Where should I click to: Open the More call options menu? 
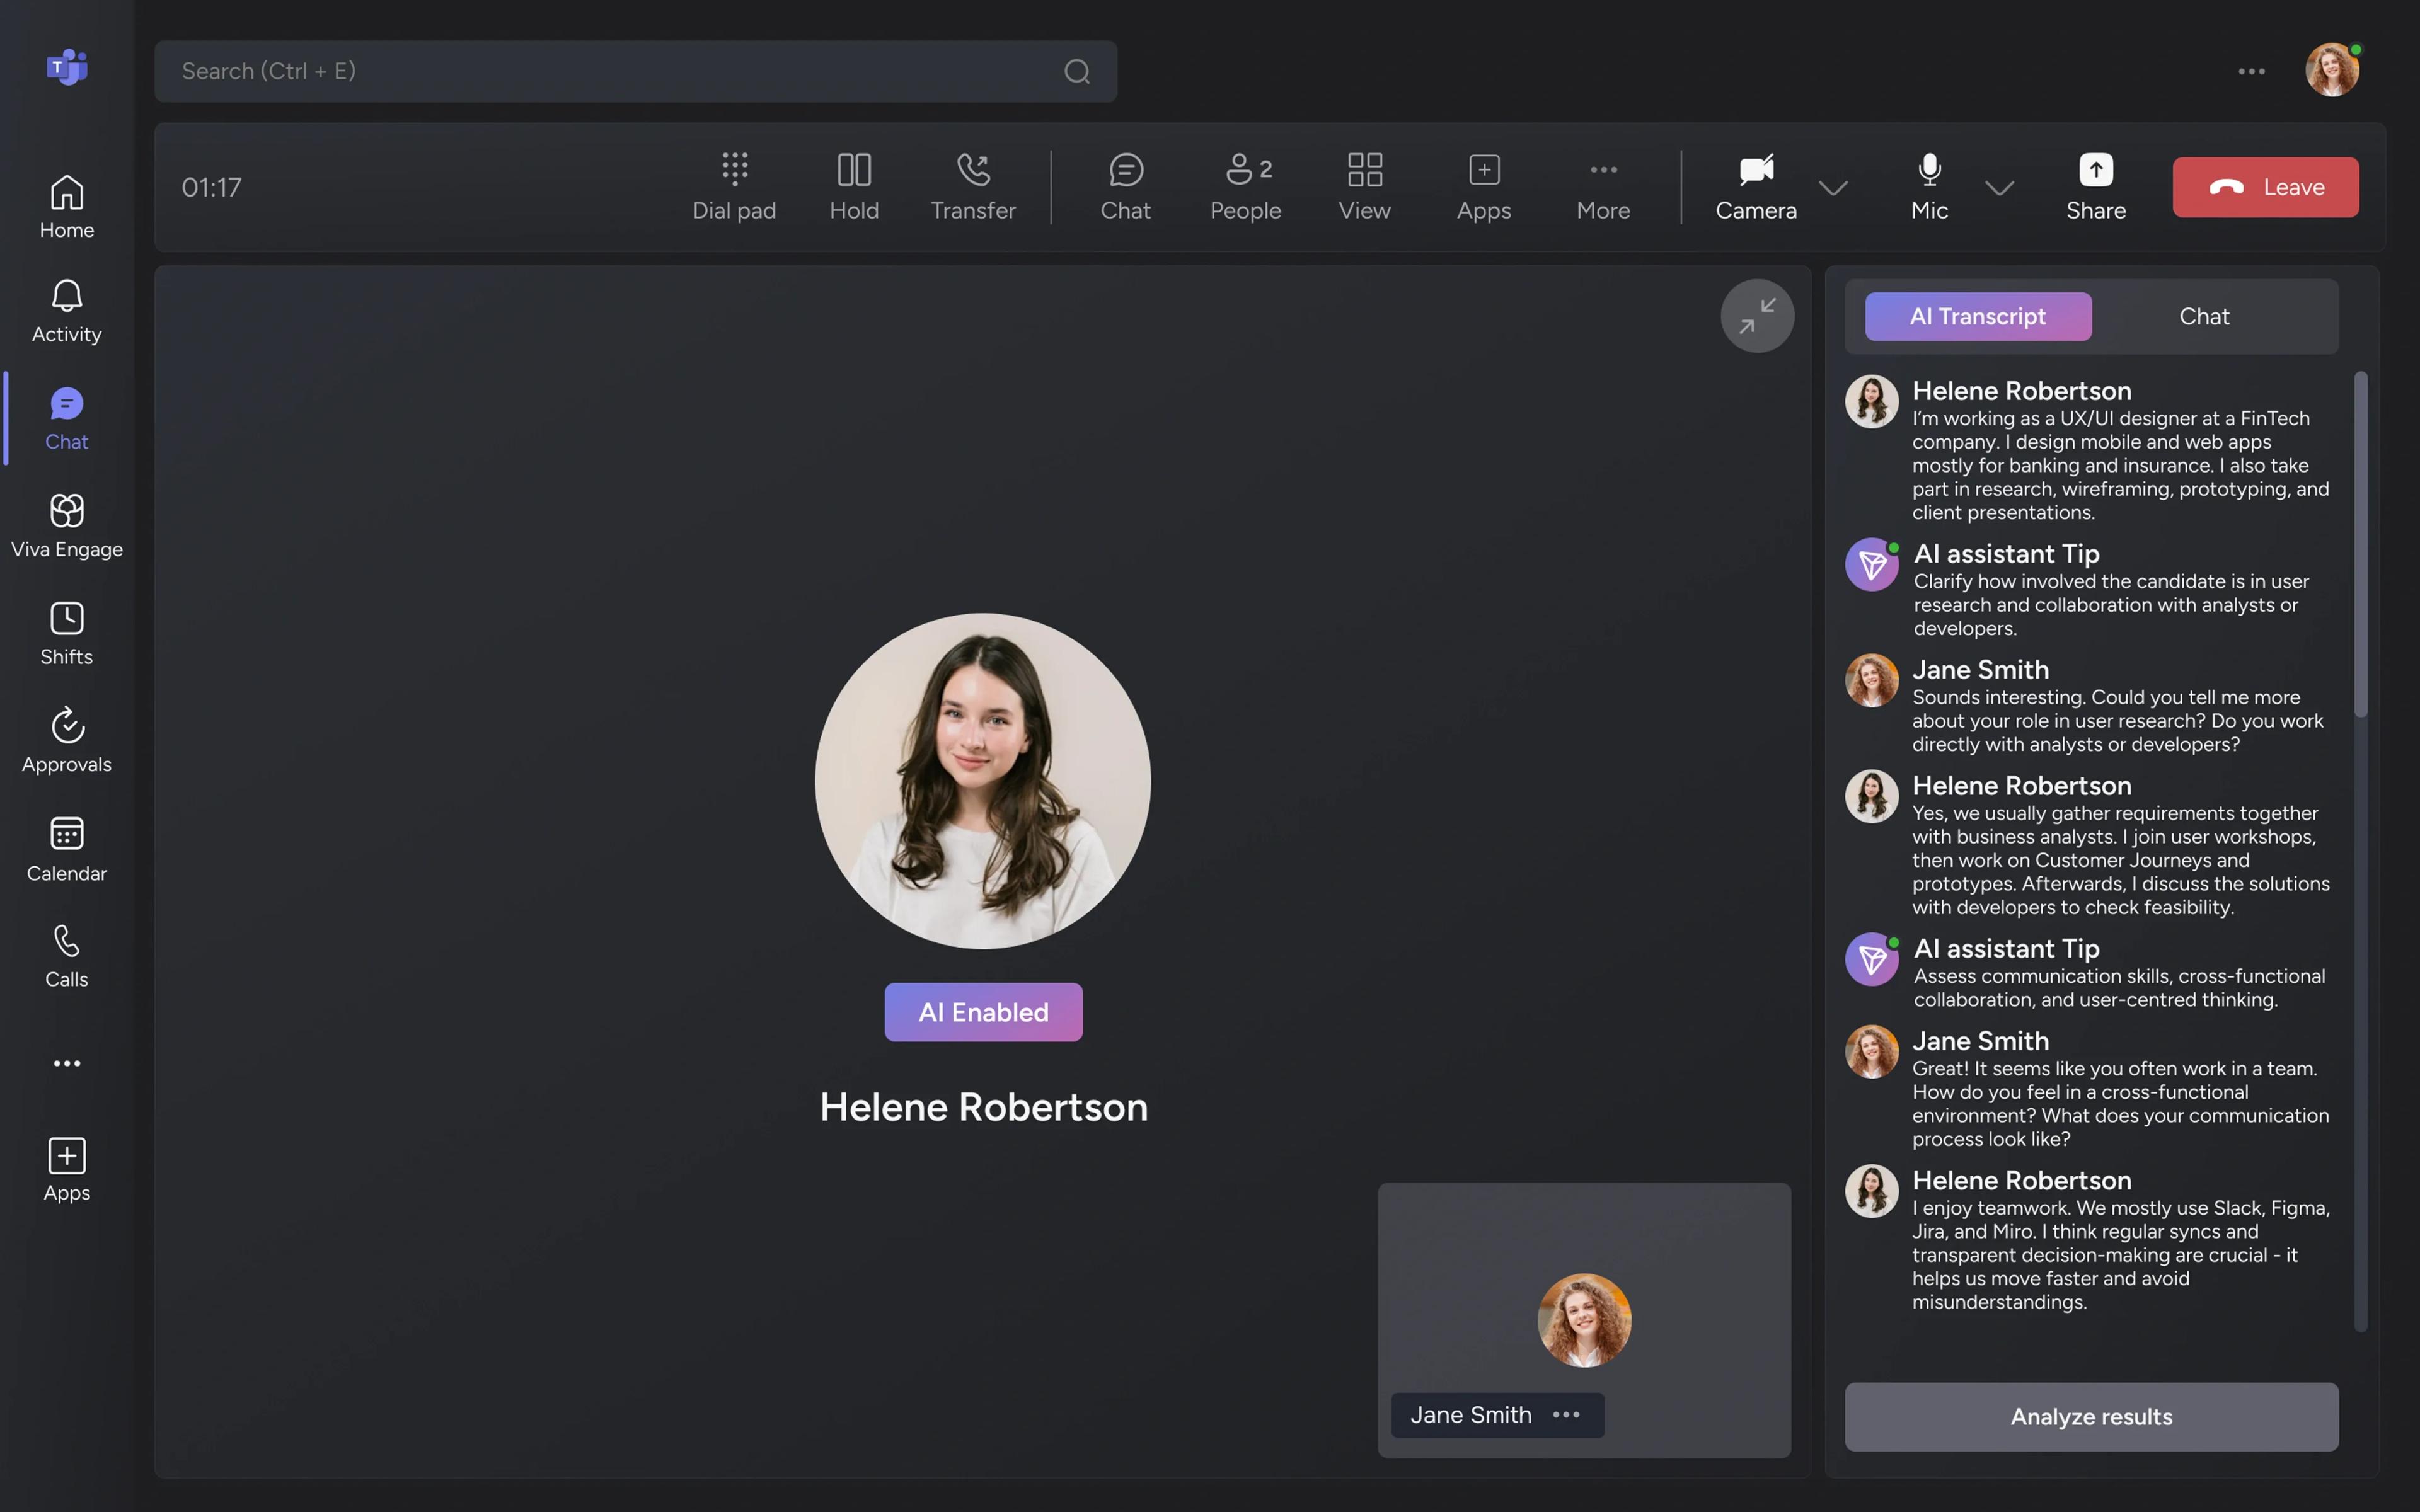tap(1603, 186)
